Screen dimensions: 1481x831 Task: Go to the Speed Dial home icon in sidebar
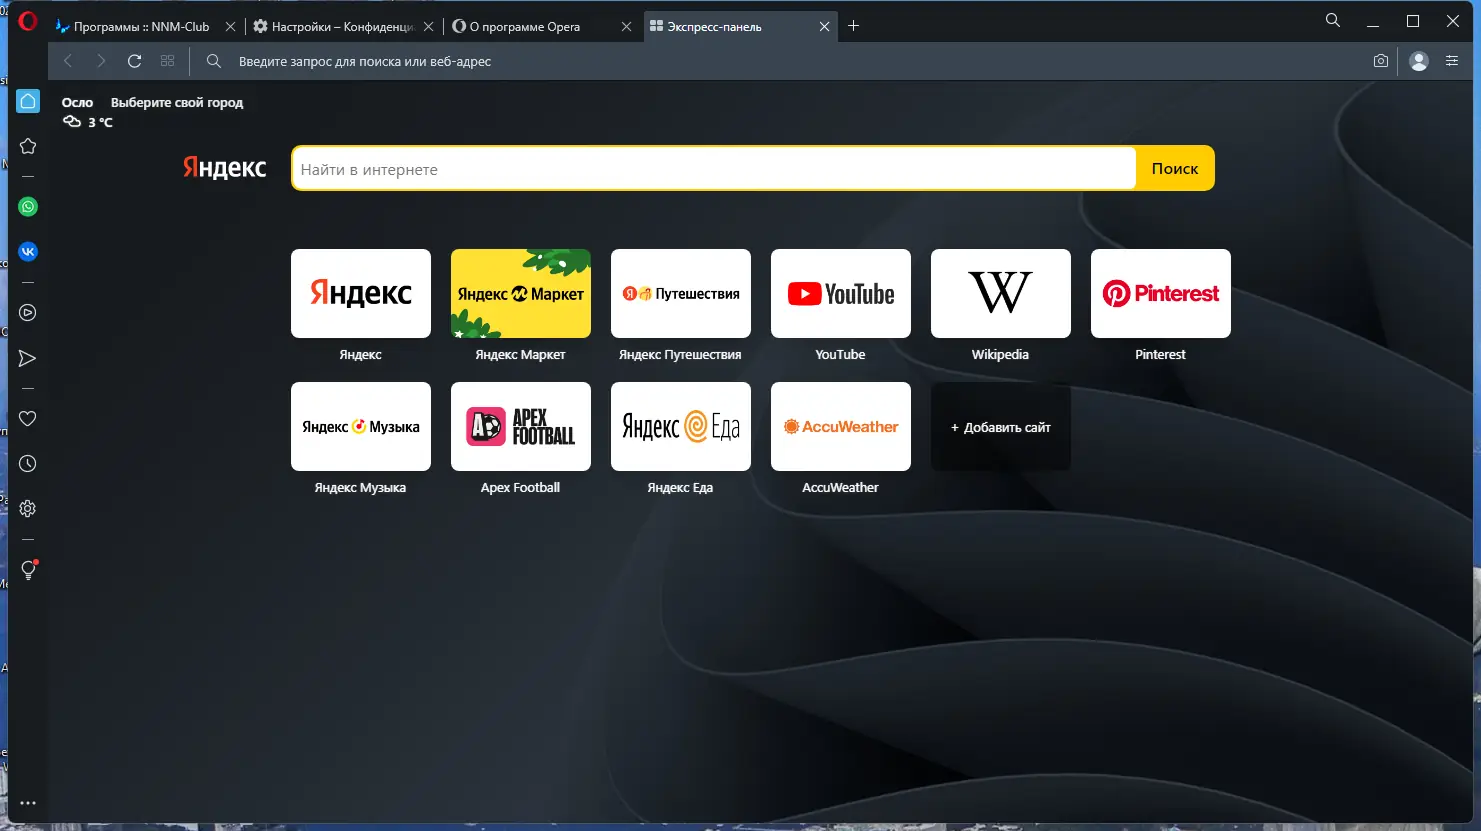pyautogui.click(x=28, y=101)
